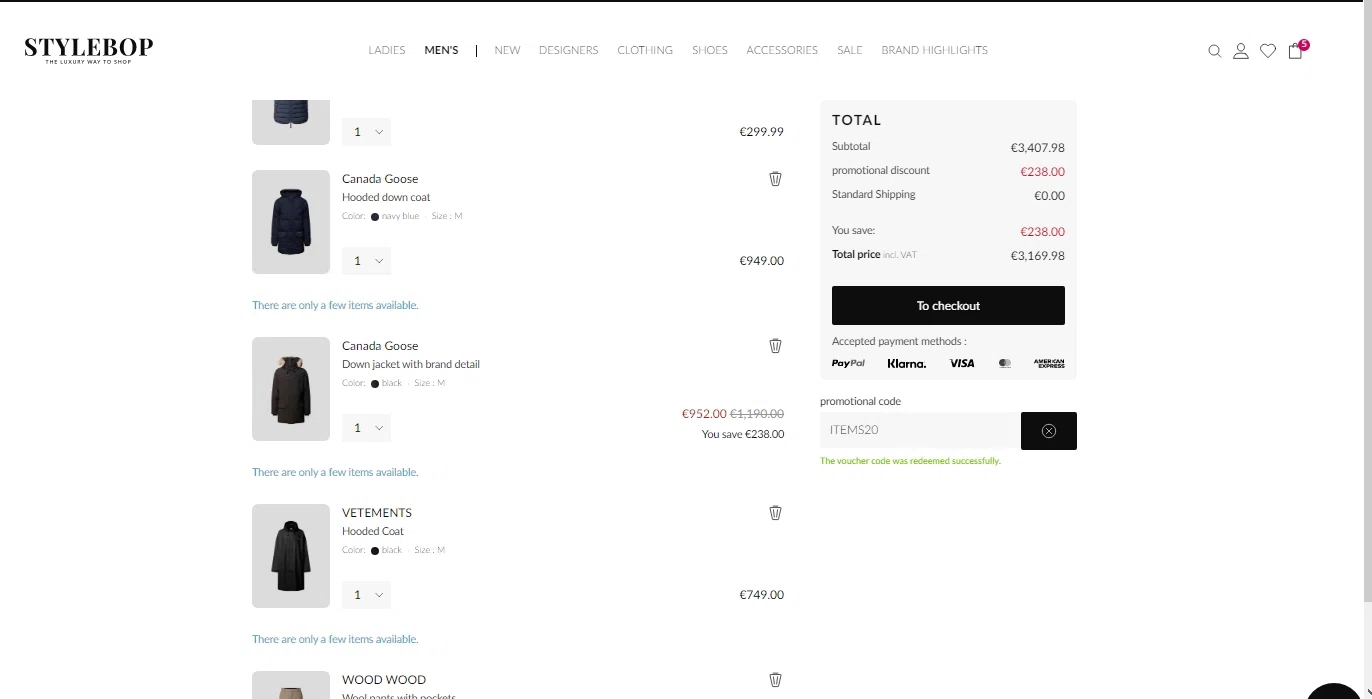Open the CLOTHING menu
This screenshot has width=1372, height=699.
[x=645, y=50]
